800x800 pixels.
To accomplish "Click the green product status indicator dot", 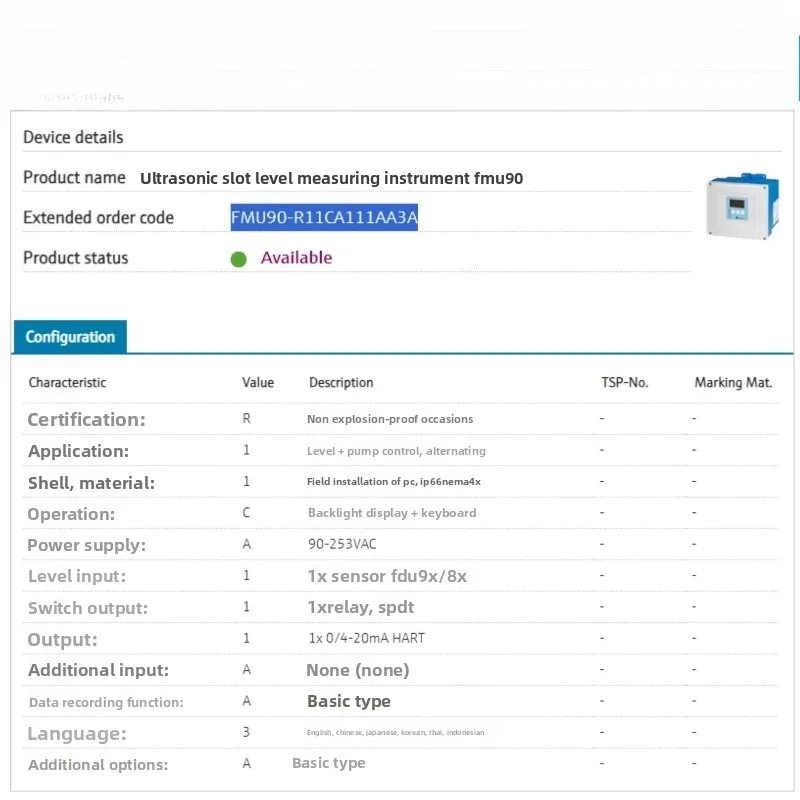I will [x=238, y=259].
